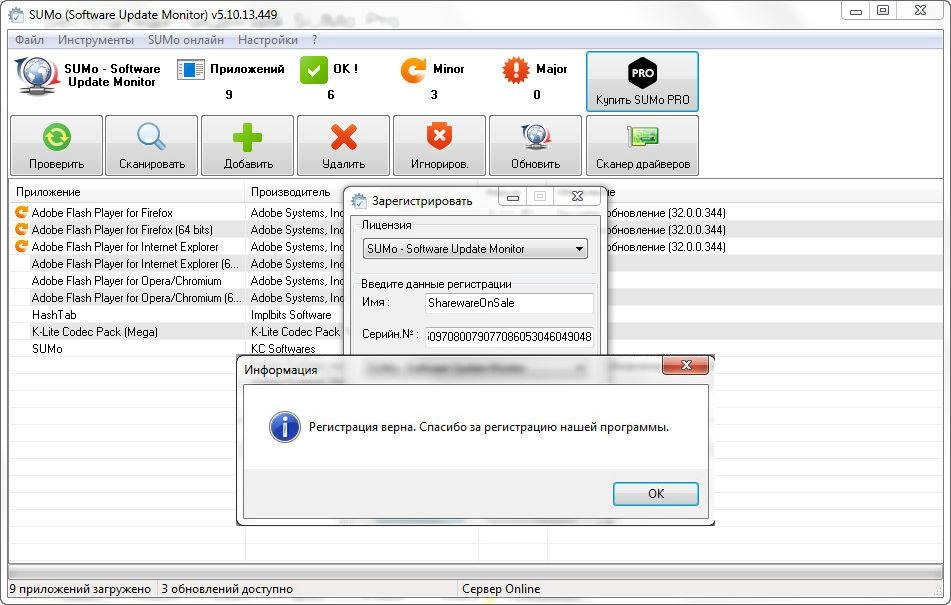Click KC Softwares manufacturer cell
This screenshot has width=951, height=605.
pyautogui.click(x=283, y=349)
